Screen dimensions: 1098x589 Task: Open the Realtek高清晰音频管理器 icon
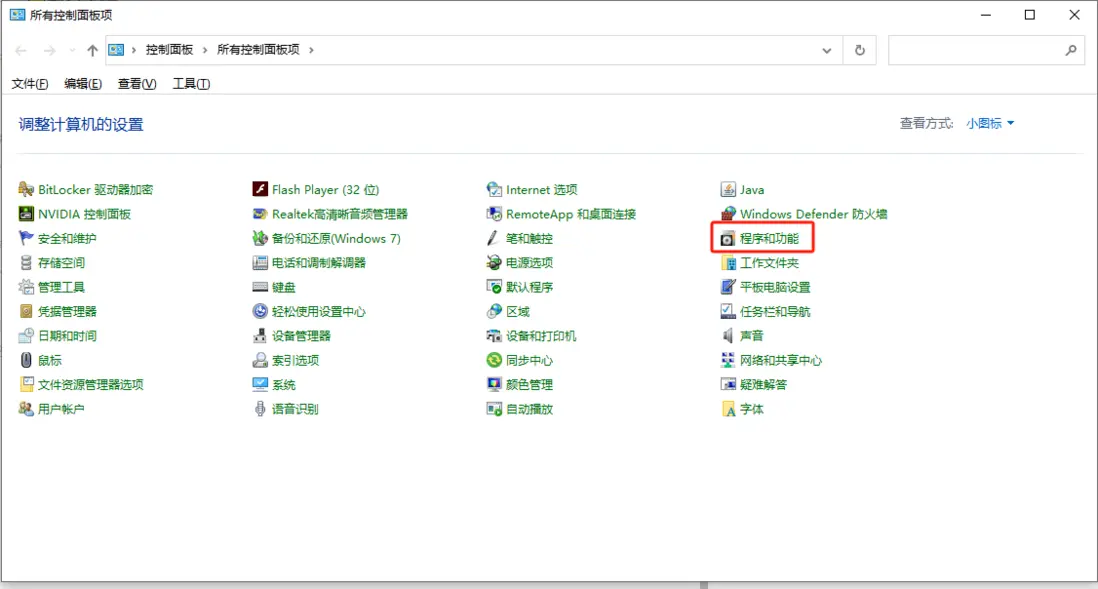(260, 214)
